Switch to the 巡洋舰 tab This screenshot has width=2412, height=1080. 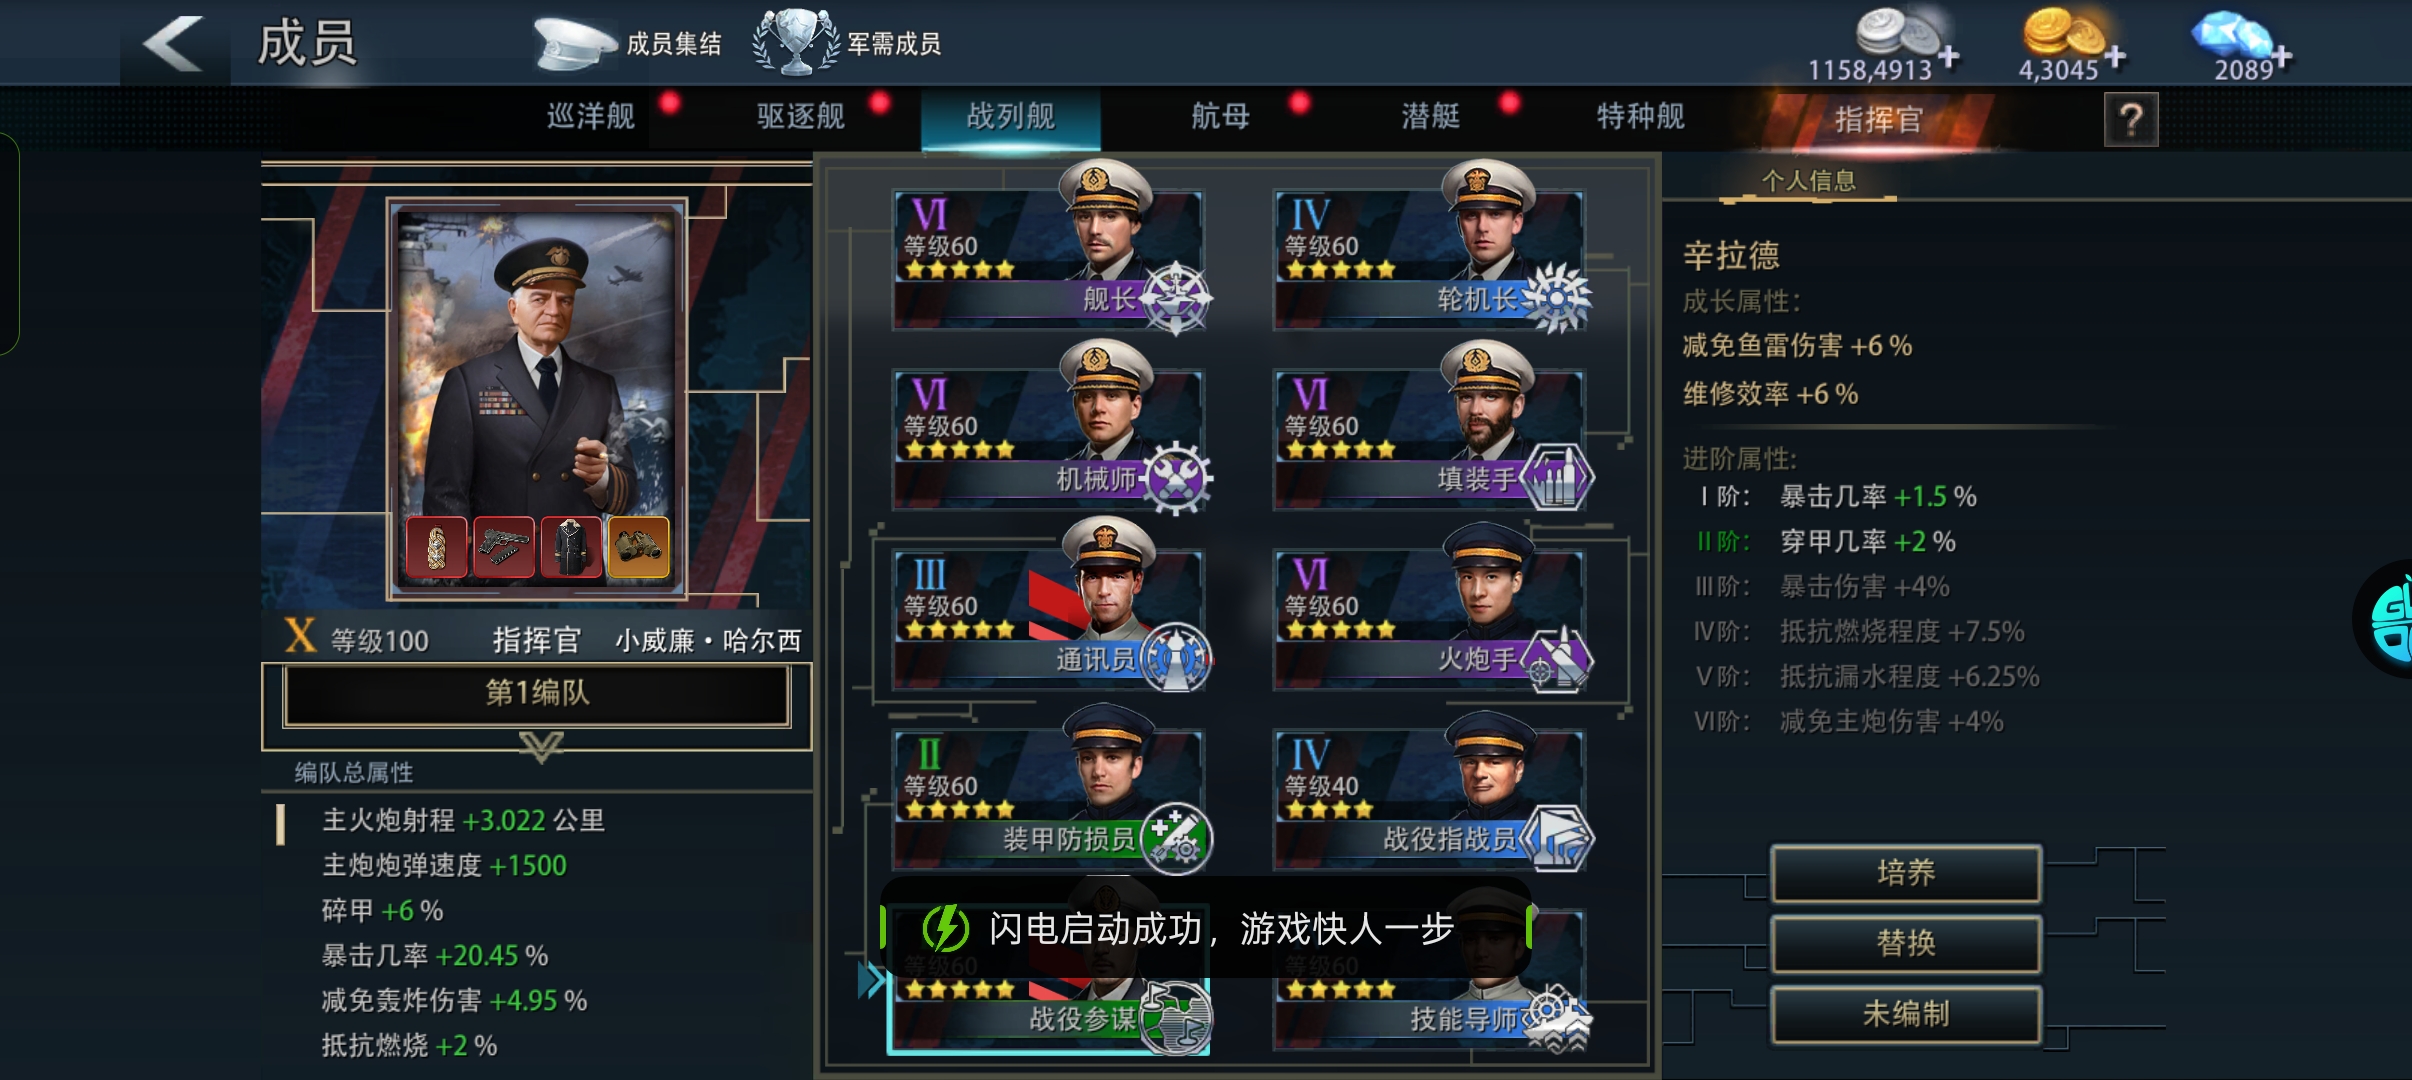(x=591, y=117)
